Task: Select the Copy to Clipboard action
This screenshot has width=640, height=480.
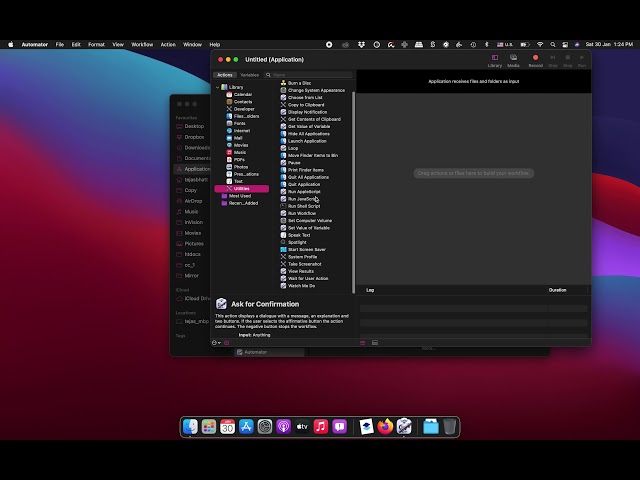Action: (x=306, y=105)
